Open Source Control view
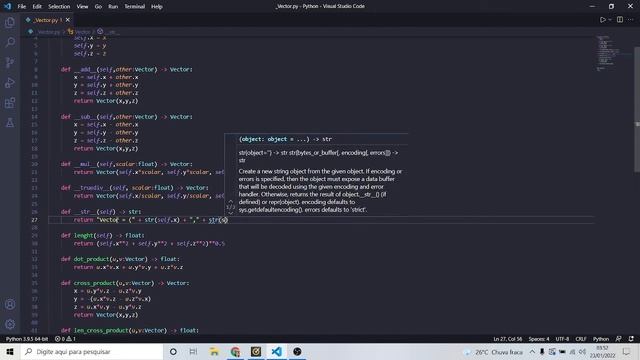Image resolution: width=640 pixels, height=360 pixels. pyautogui.click(x=10, y=62)
